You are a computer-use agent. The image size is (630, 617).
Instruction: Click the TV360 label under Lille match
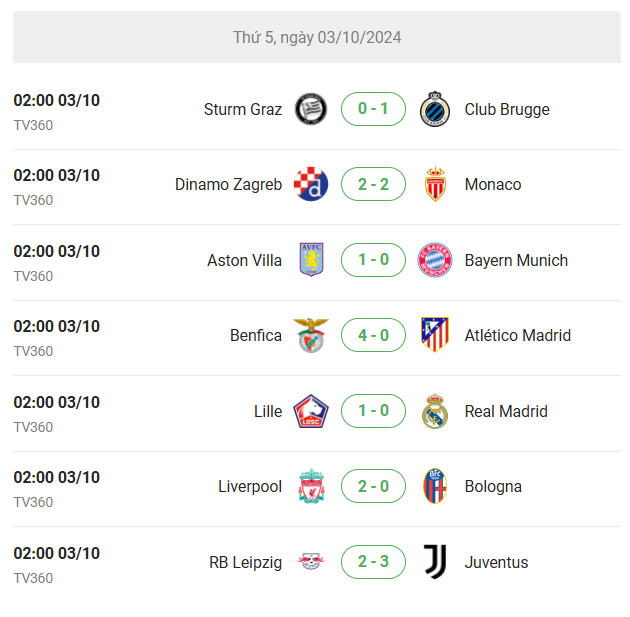pos(33,427)
